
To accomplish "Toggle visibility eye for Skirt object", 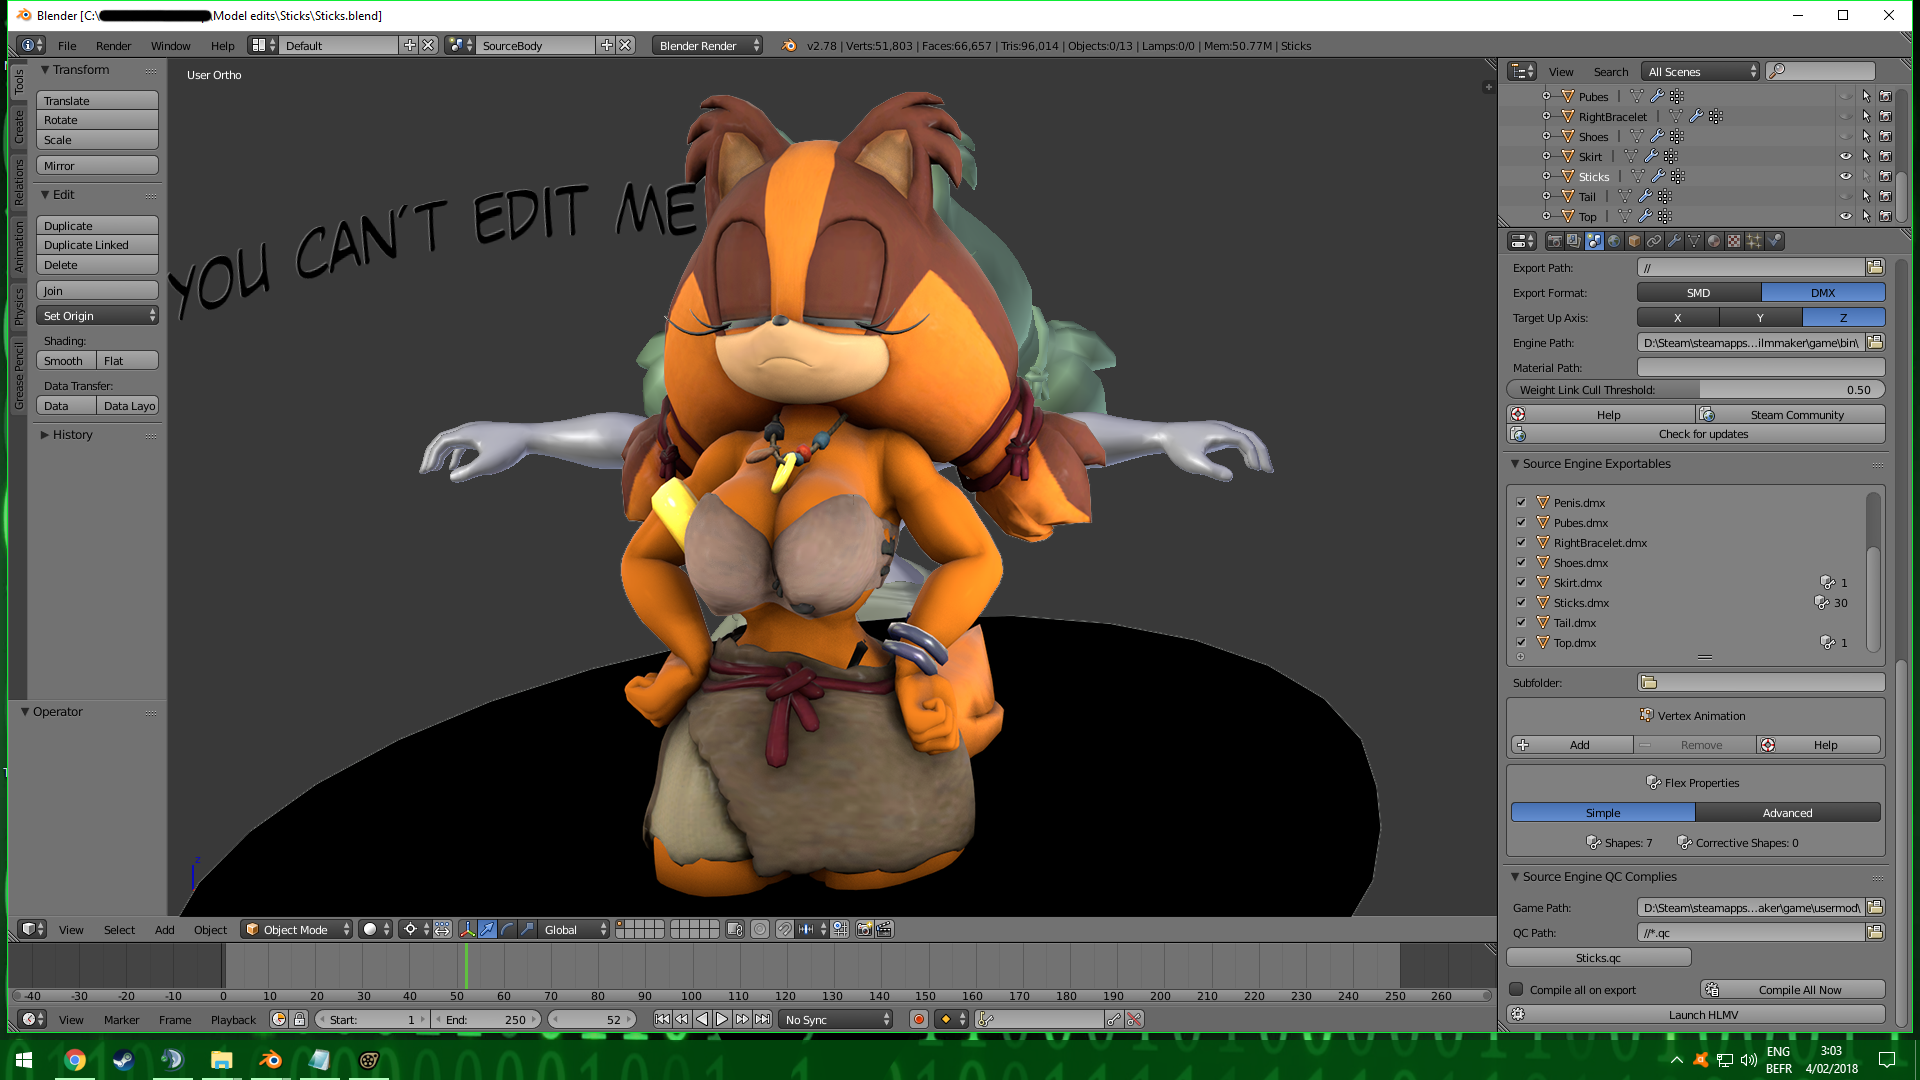I will point(1846,157).
